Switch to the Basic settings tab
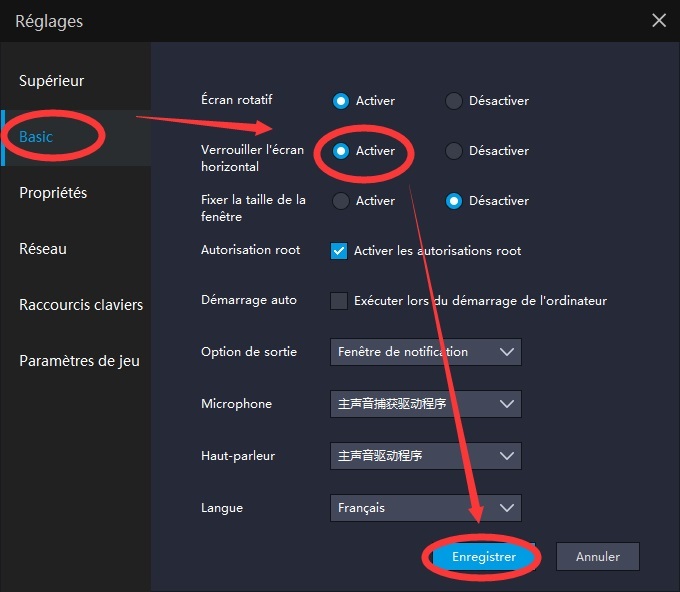Viewport: 680px width, 592px height. pyautogui.click(x=37, y=137)
